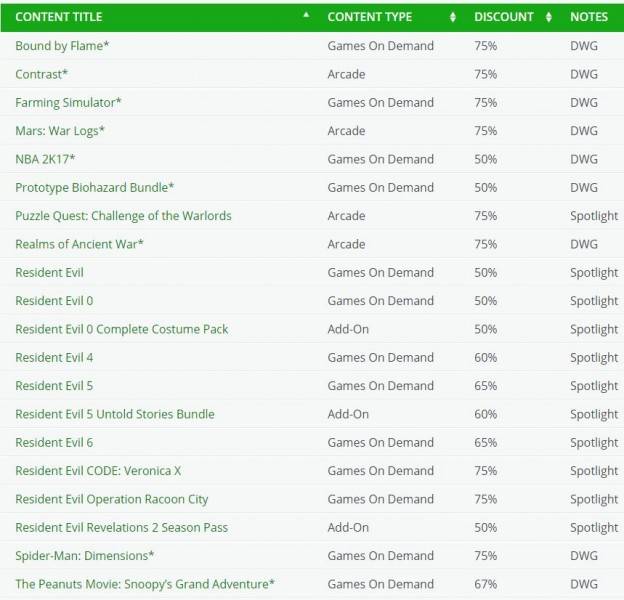Open the Contrast game link
The height and width of the screenshot is (600, 624).
coord(42,74)
